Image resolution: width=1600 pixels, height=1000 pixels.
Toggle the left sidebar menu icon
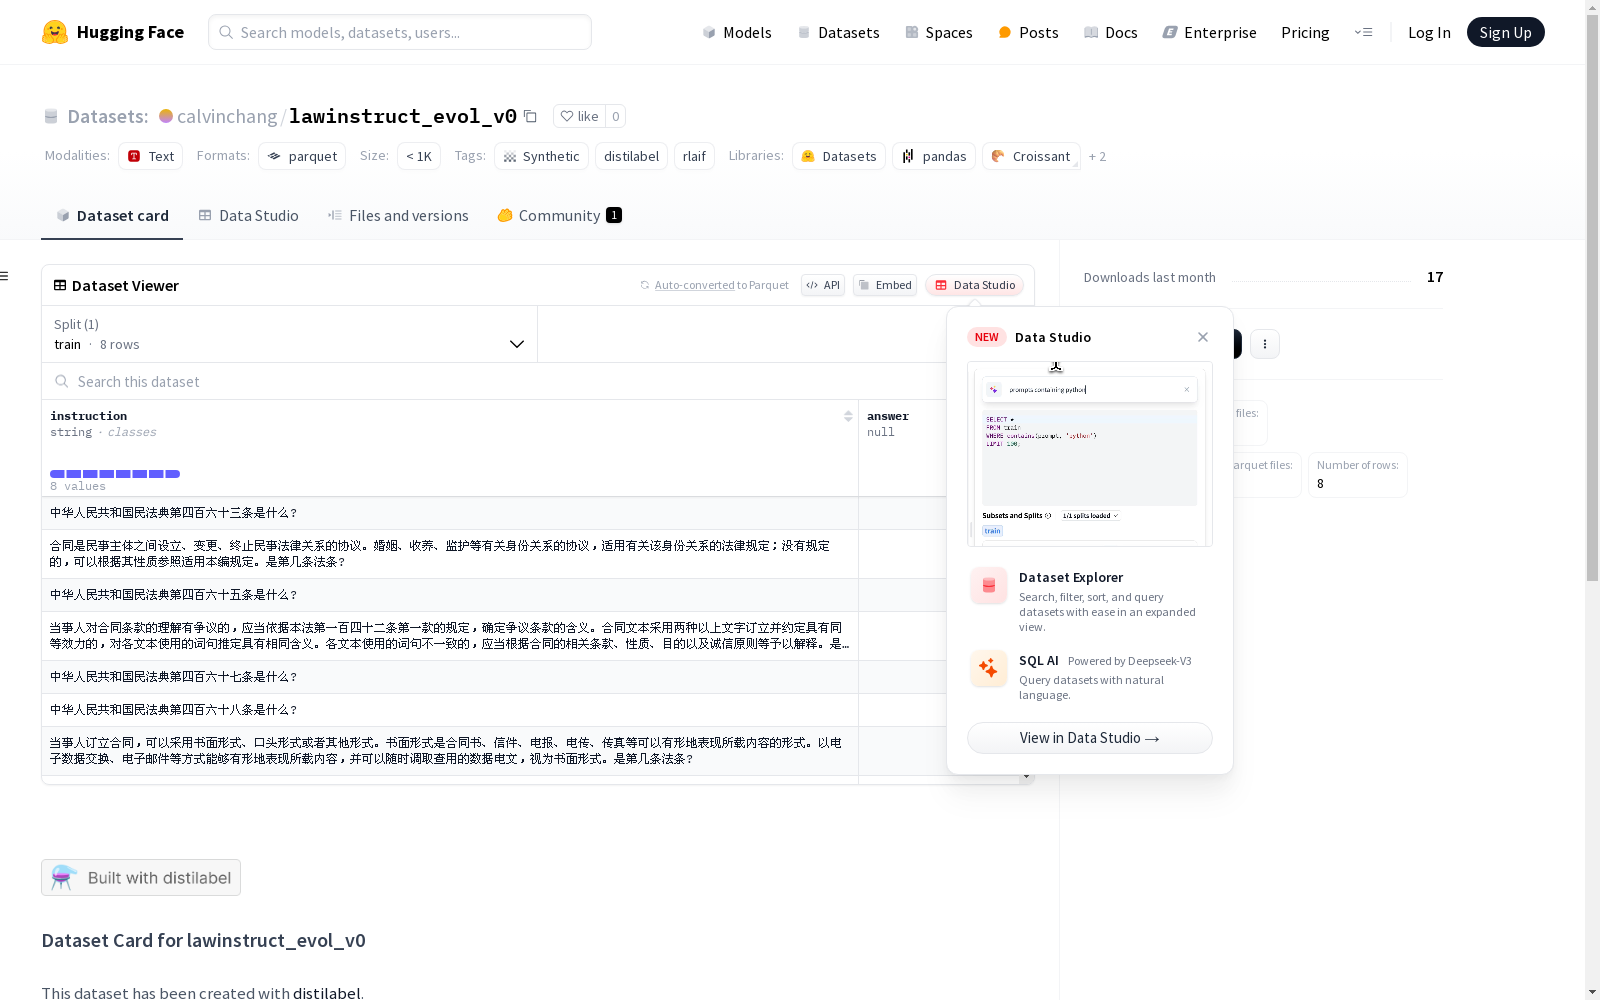pos(5,276)
